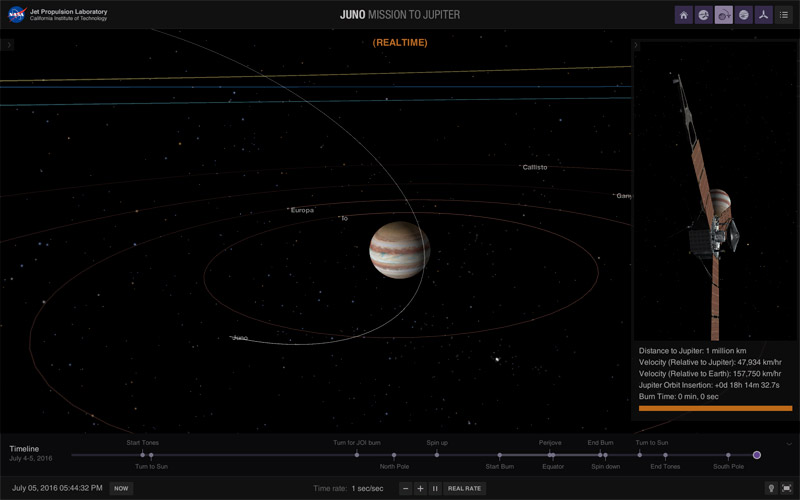Pause the simulation
800x500 pixels.
click(435, 488)
